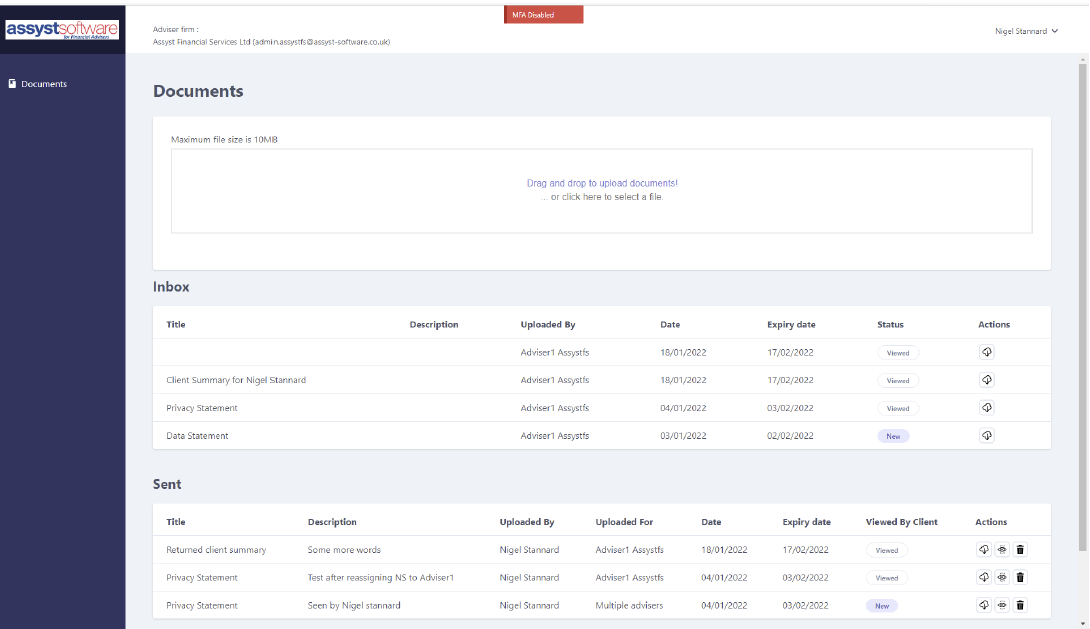Open the Nigel Stannard user dropdown
This screenshot has width=1090, height=629.
pyautogui.click(x=1026, y=31)
